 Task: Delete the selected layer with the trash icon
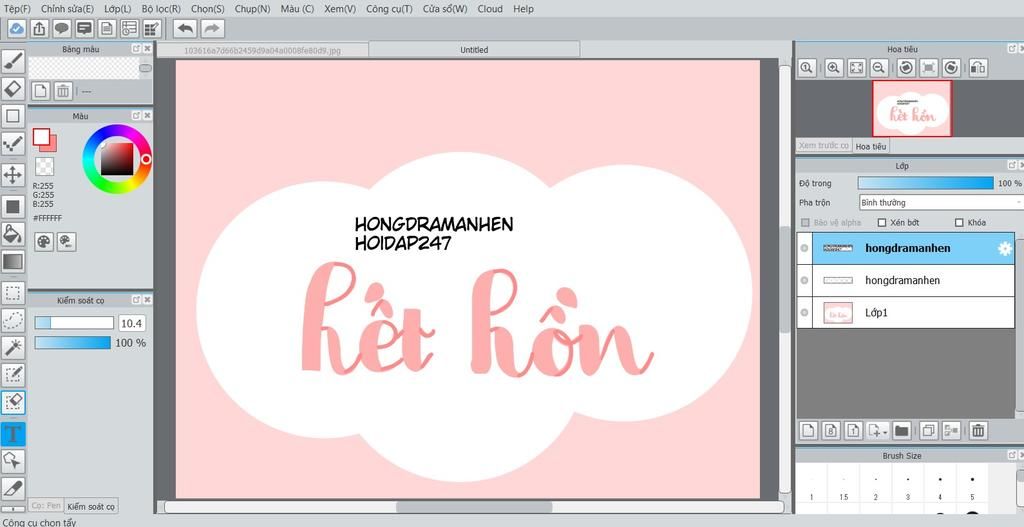[x=978, y=430]
